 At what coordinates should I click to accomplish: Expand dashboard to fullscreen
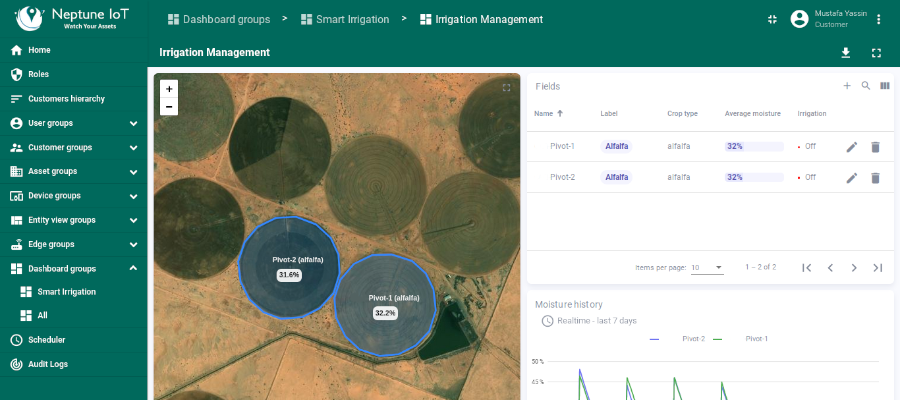click(877, 53)
